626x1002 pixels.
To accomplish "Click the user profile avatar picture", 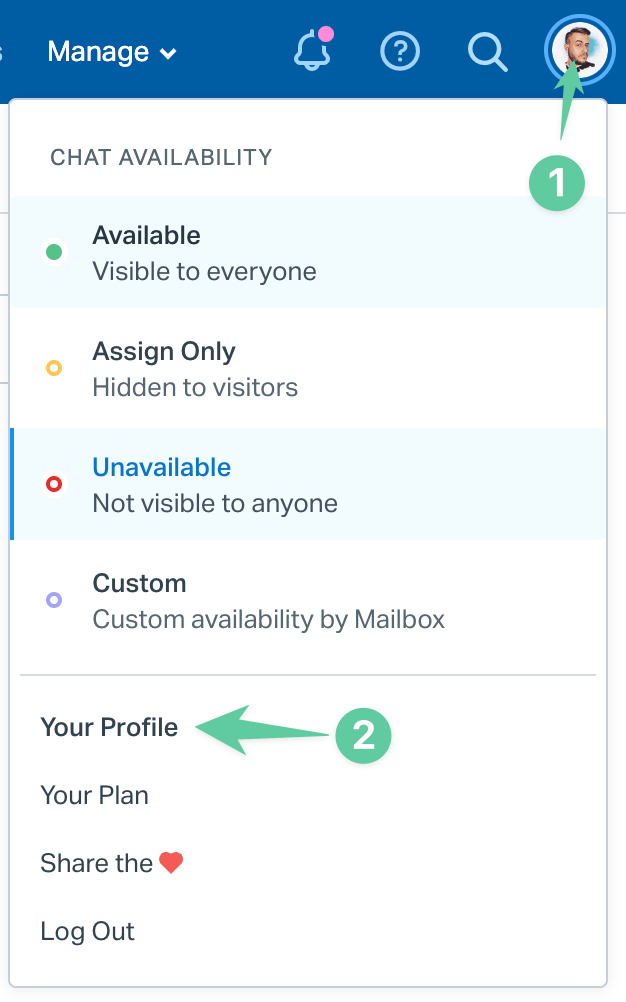I will (x=579, y=50).
